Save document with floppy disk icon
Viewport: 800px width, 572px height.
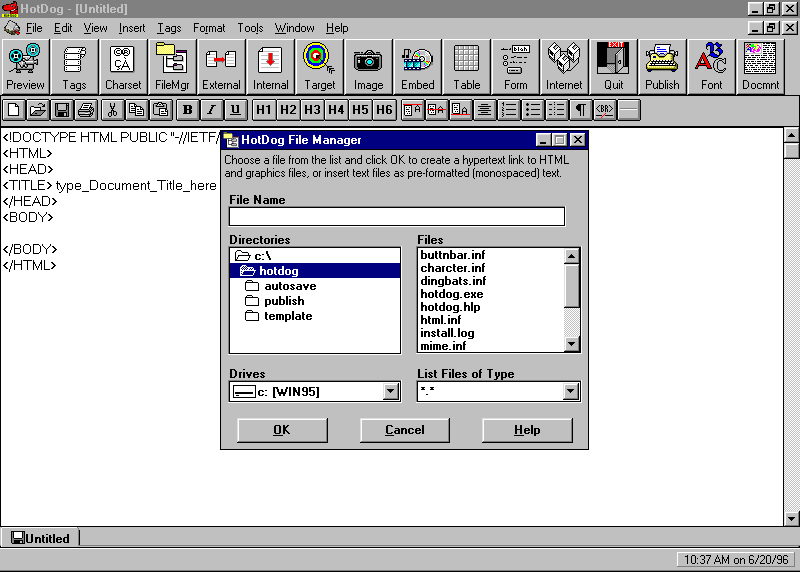pos(62,110)
